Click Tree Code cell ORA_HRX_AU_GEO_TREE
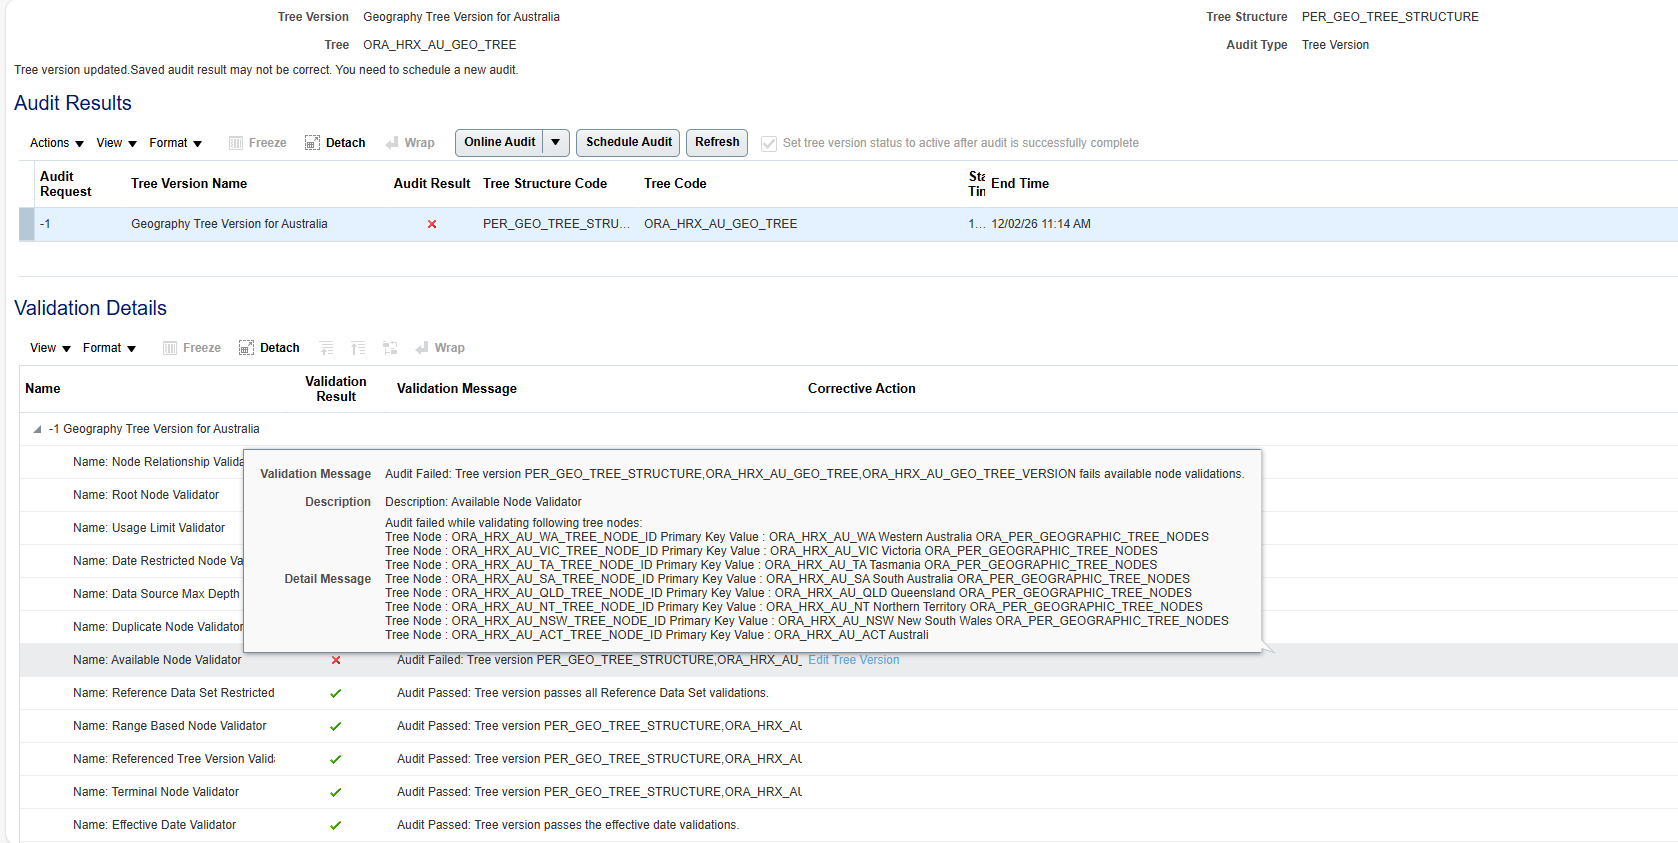The width and height of the screenshot is (1678, 843). point(721,224)
